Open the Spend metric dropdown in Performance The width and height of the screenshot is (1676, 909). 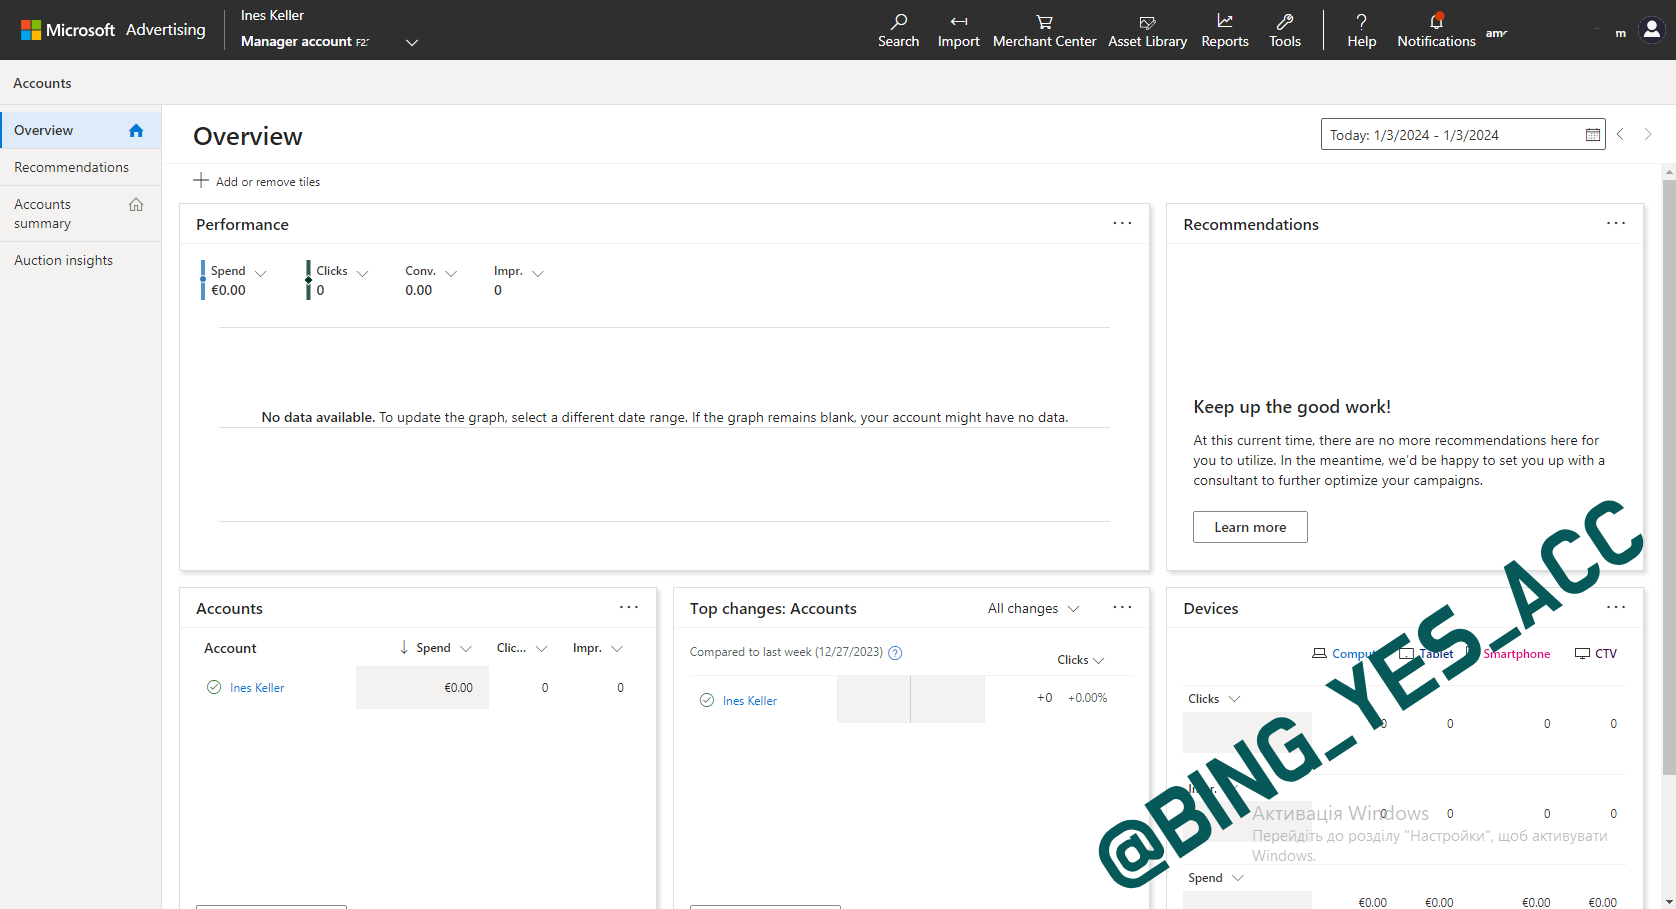point(261,273)
